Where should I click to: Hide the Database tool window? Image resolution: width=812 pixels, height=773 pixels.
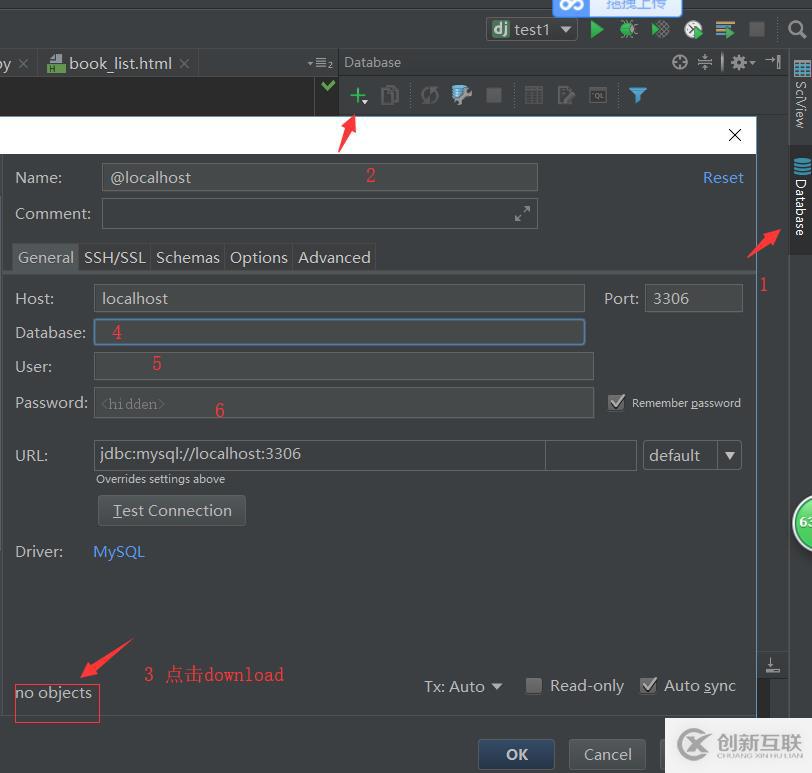(773, 62)
